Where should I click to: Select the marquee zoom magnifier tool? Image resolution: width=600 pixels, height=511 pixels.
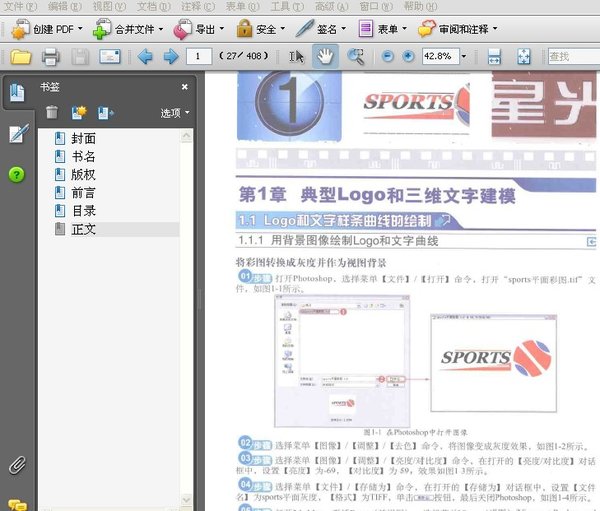[356, 57]
